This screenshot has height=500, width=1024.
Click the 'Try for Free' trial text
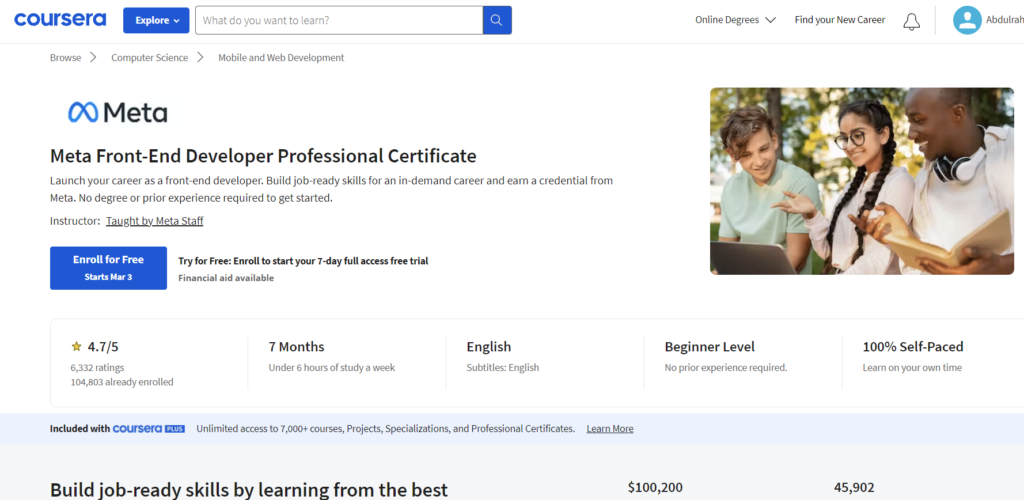pyautogui.click(x=303, y=261)
